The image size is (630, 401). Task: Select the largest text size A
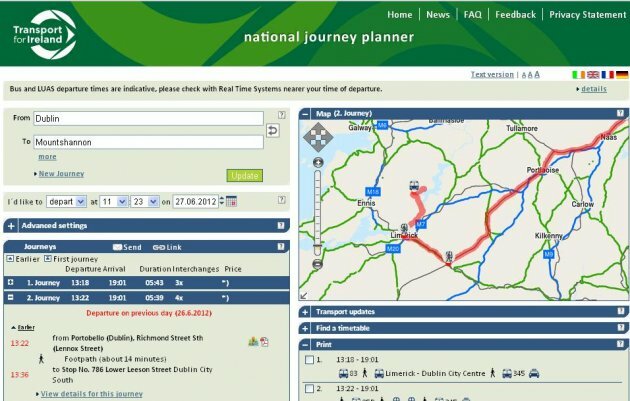click(537, 74)
